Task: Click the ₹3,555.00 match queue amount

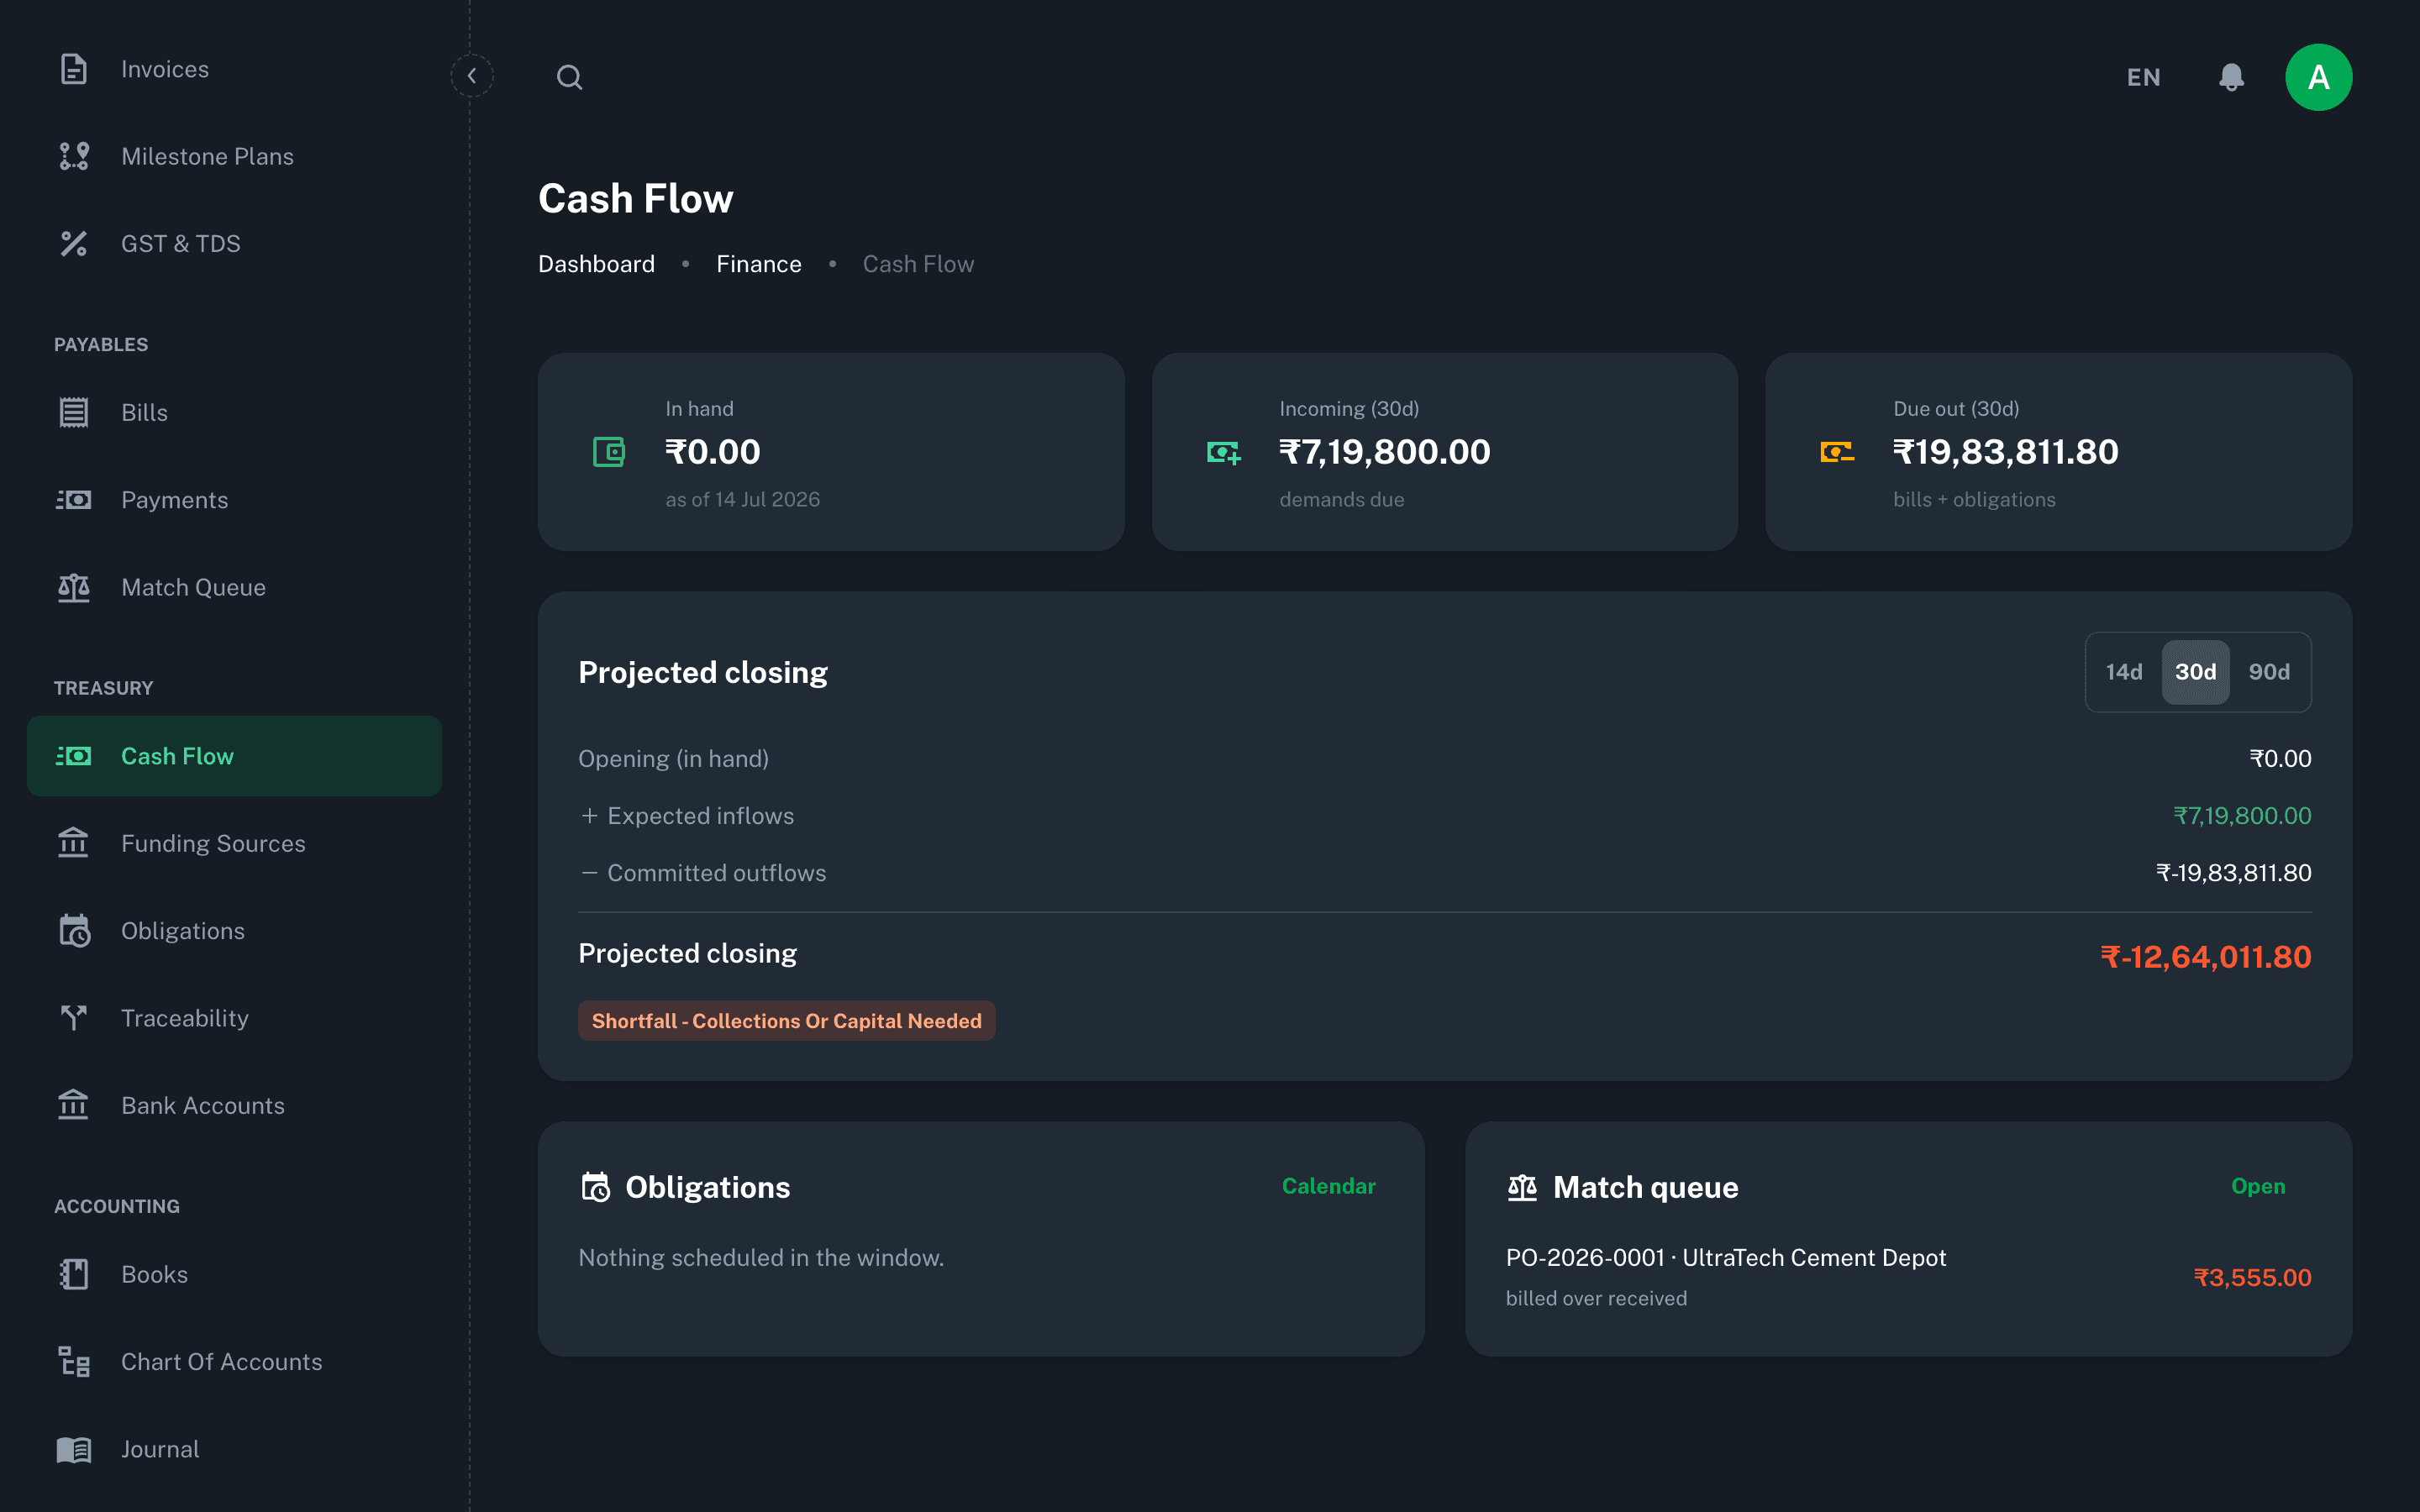Action: click(x=2252, y=1277)
